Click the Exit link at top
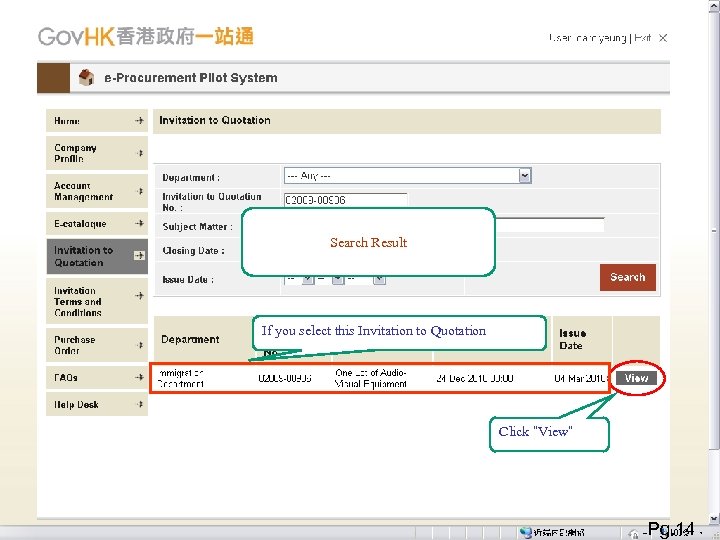 click(x=642, y=38)
